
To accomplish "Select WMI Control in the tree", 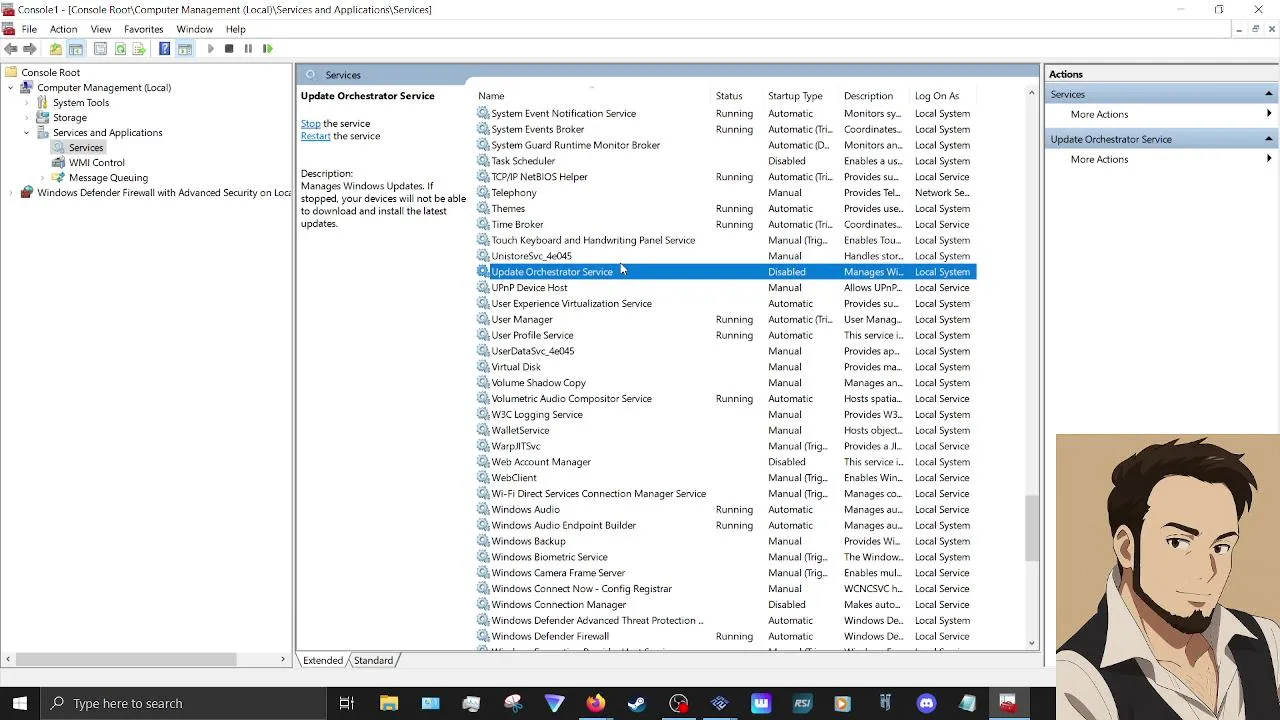I will tap(96, 163).
